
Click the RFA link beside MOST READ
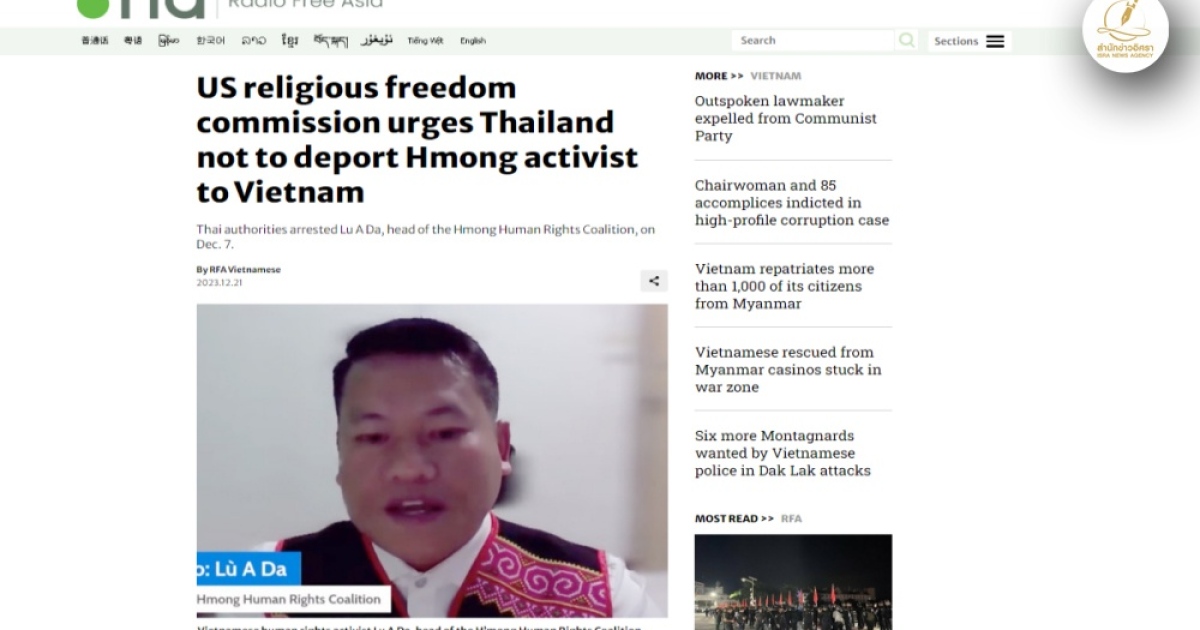pos(791,518)
